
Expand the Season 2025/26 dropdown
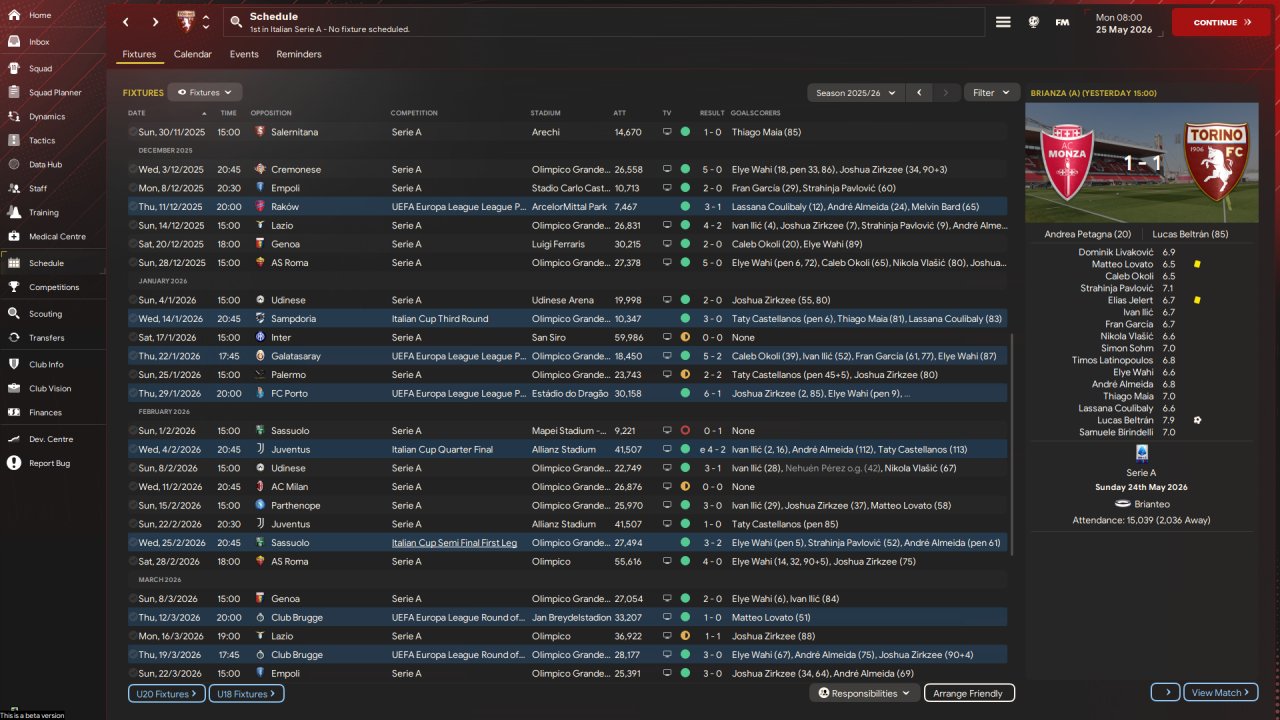(x=855, y=93)
